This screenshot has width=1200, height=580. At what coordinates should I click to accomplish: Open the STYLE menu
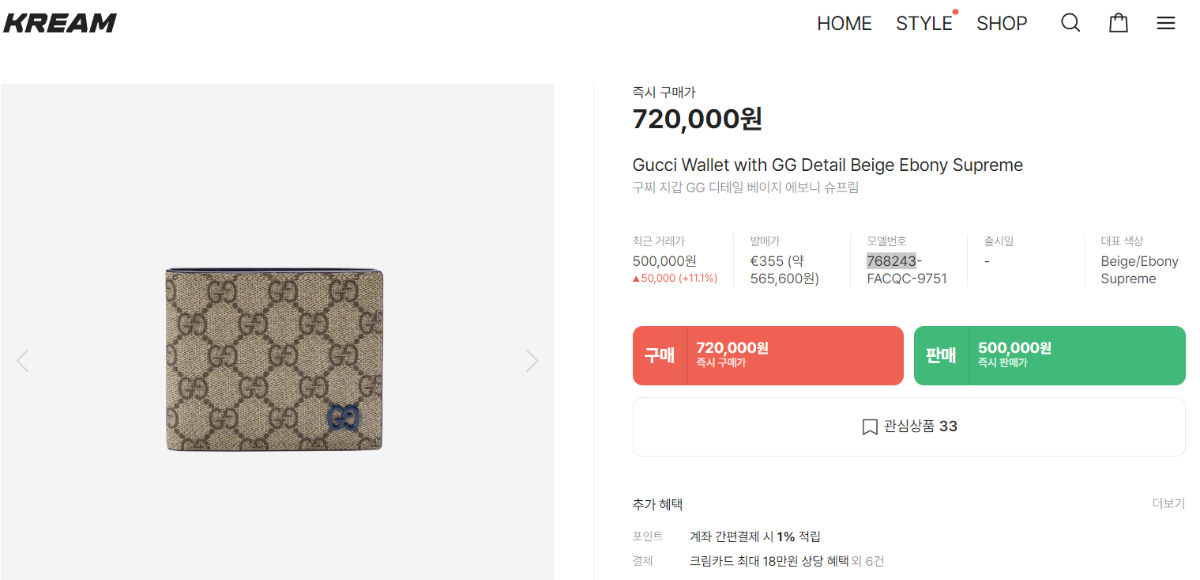[x=923, y=23]
